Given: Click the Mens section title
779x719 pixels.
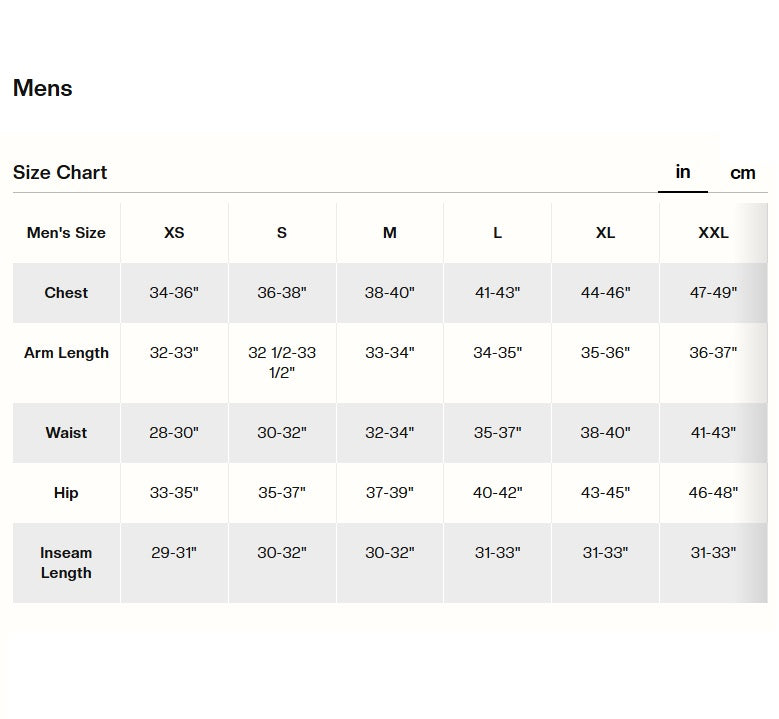Looking at the screenshot, I should tap(43, 88).
